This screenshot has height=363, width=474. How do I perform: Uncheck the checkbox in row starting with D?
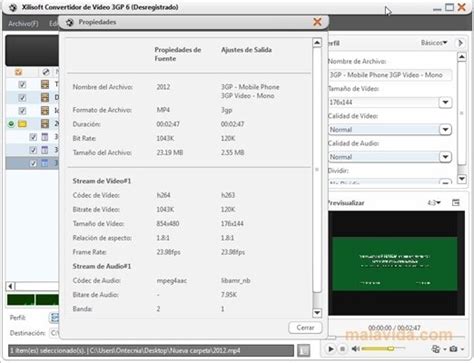(22, 98)
